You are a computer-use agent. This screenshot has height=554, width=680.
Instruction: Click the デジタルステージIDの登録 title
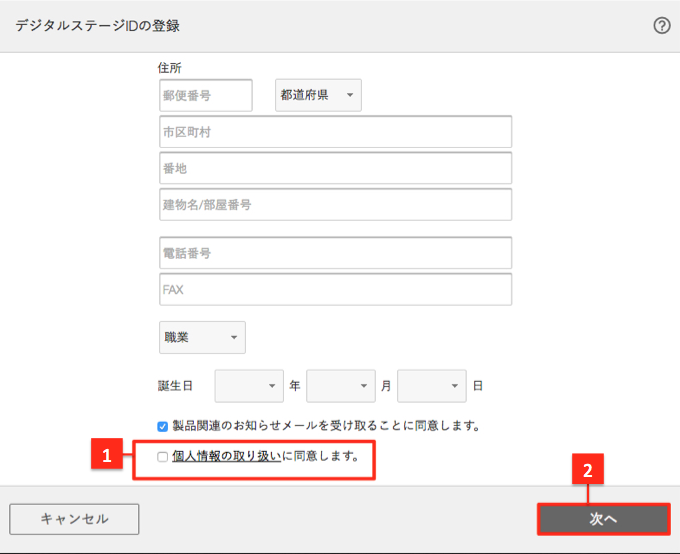pos(98,26)
